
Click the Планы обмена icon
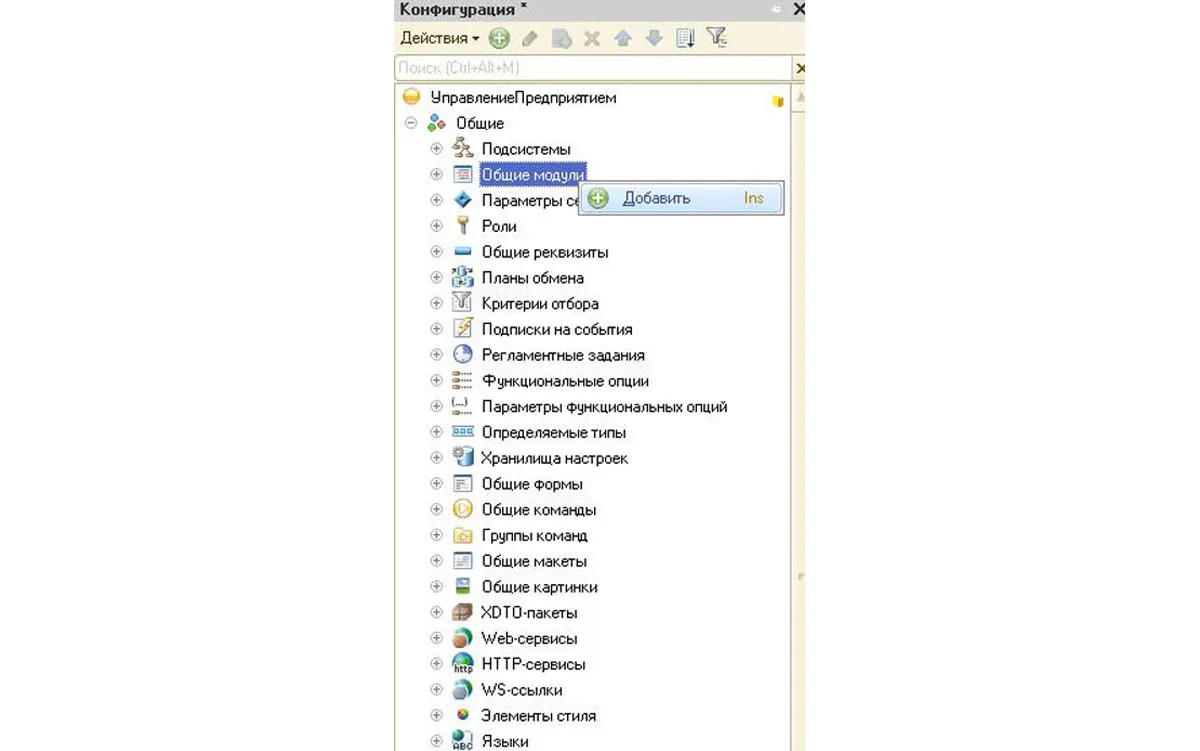pos(462,278)
